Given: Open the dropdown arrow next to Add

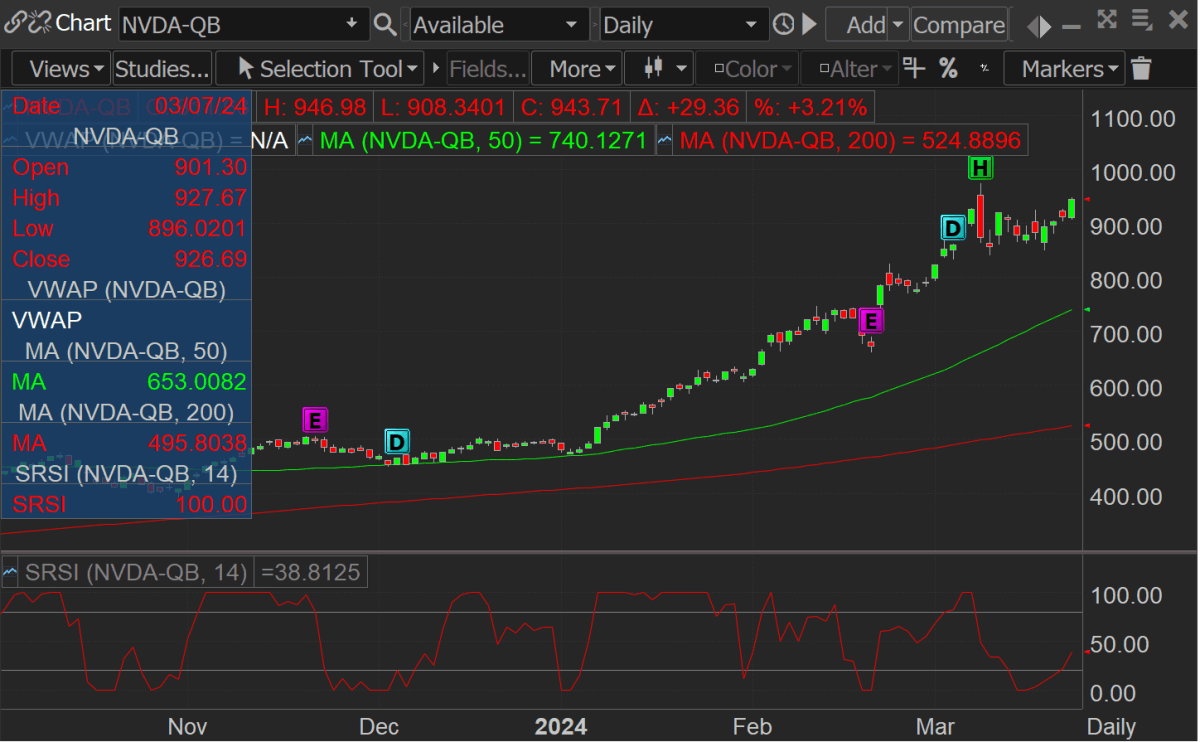Looking at the screenshot, I should (898, 24).
